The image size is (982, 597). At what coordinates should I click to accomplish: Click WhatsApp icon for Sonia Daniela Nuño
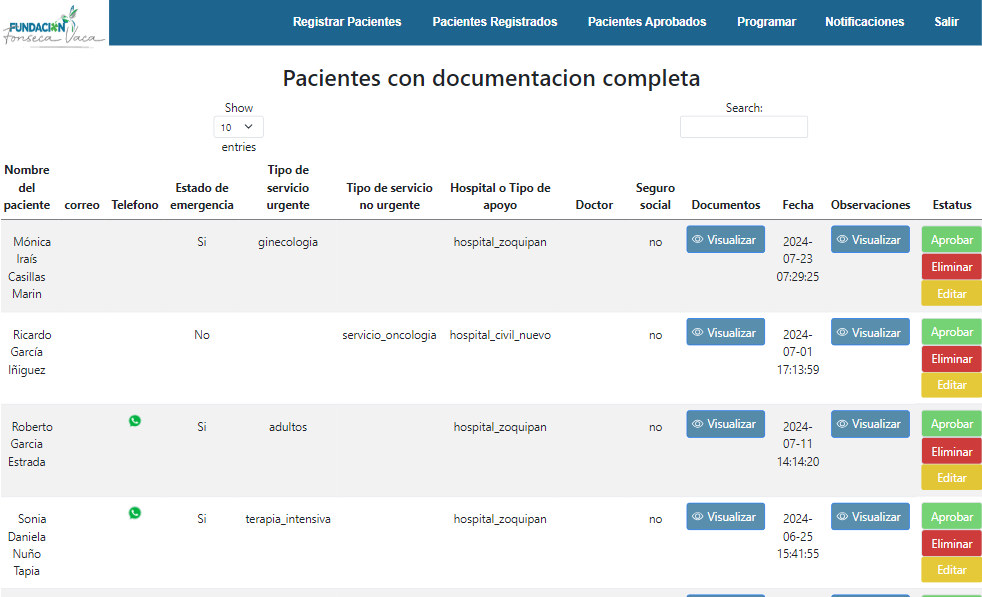click(x=135, y=513)
